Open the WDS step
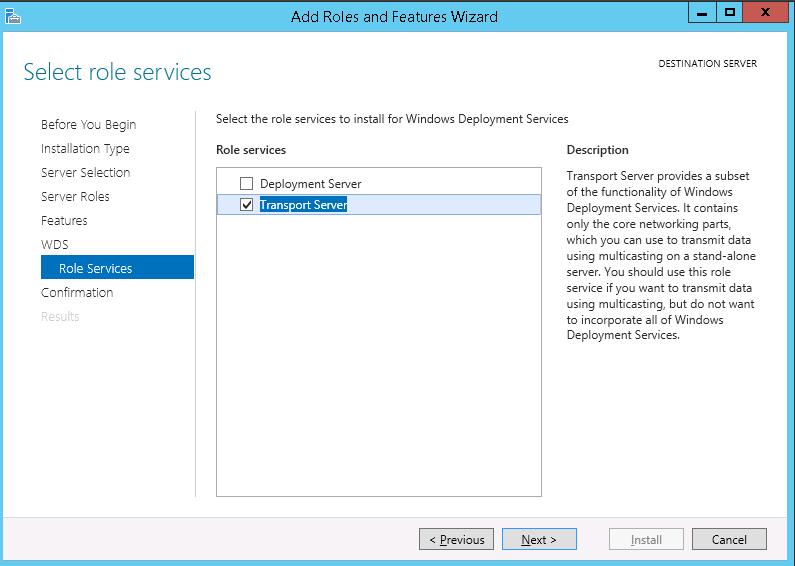The image size is (795, 566). (54, 244)
